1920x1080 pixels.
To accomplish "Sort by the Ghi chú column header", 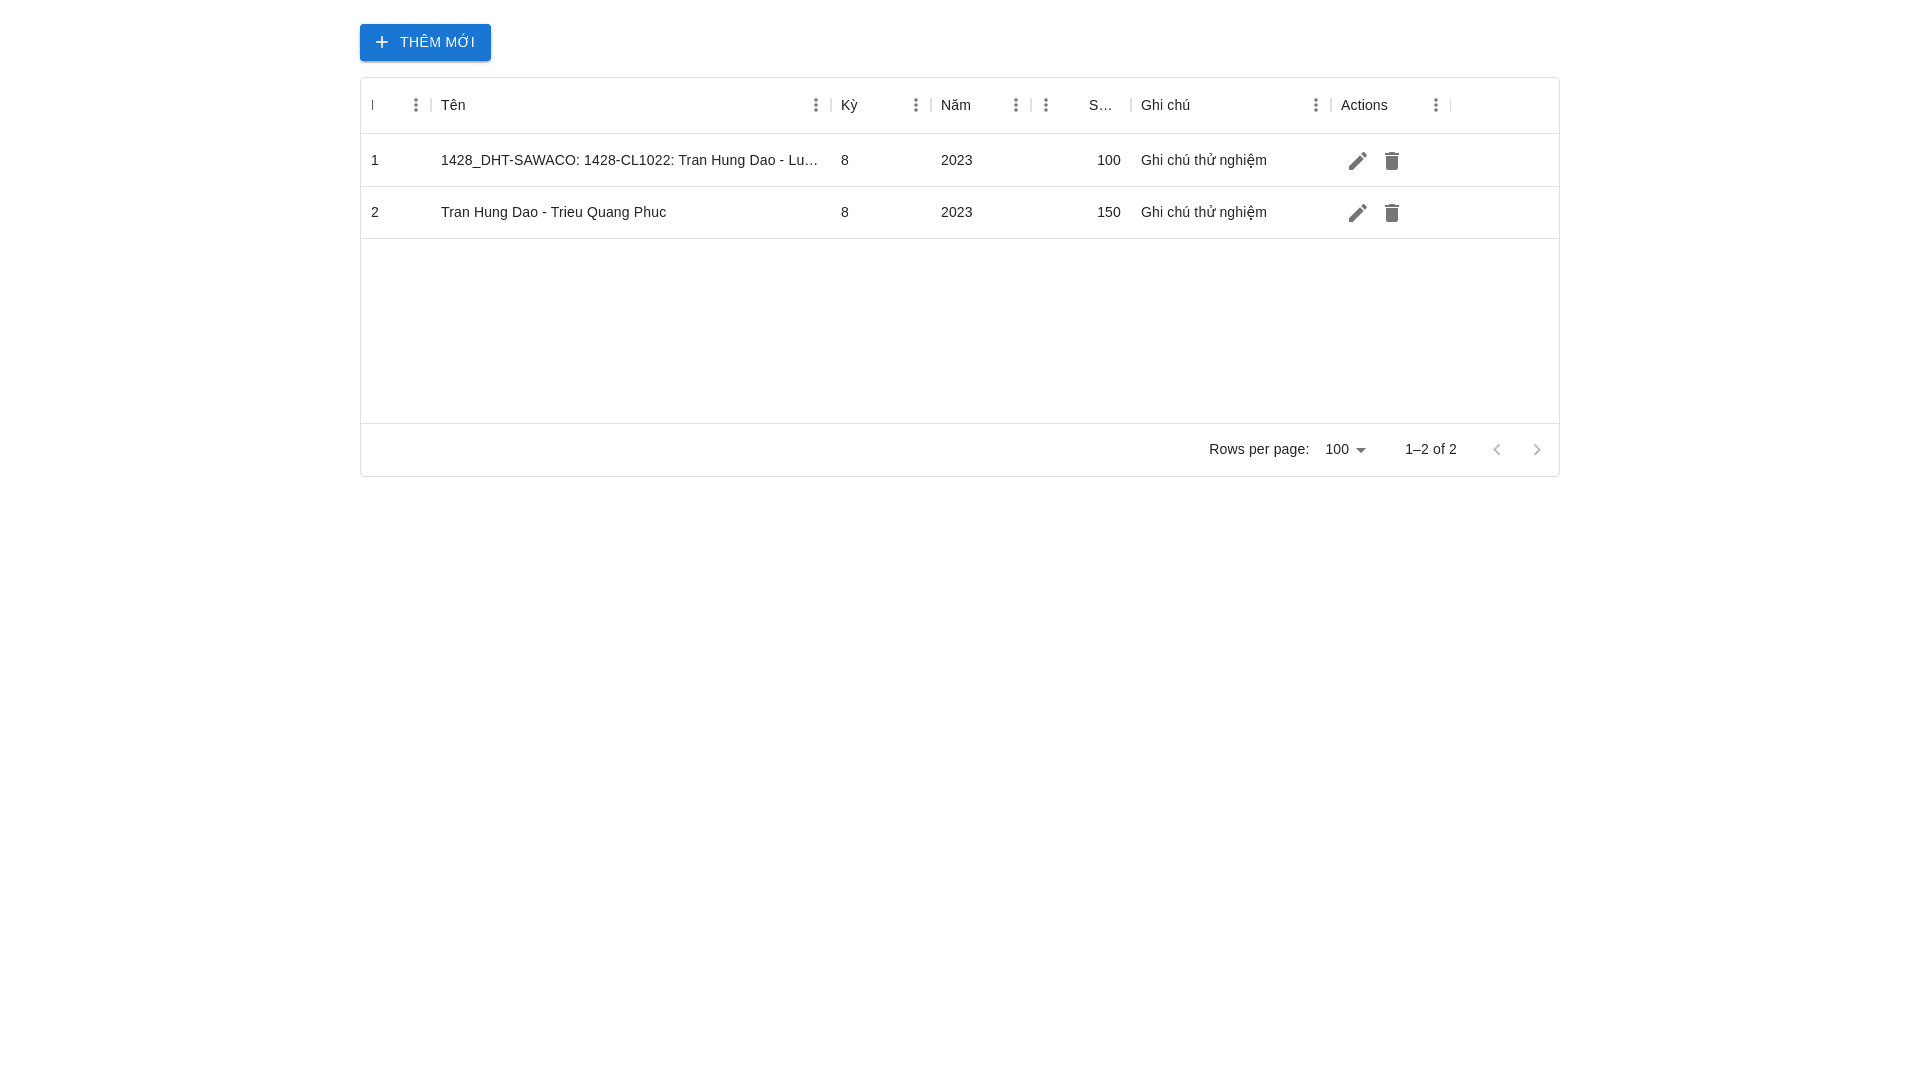I will point(1165,105).
